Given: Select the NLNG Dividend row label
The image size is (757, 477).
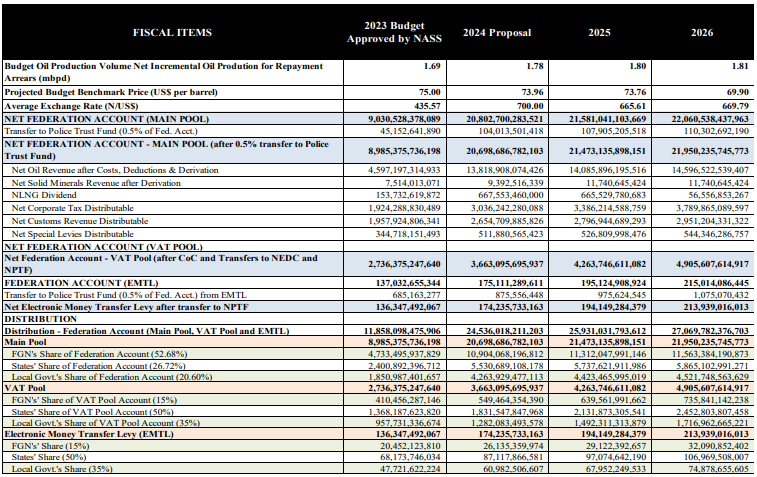Looking at the screenshot, I should coord(46,196).
